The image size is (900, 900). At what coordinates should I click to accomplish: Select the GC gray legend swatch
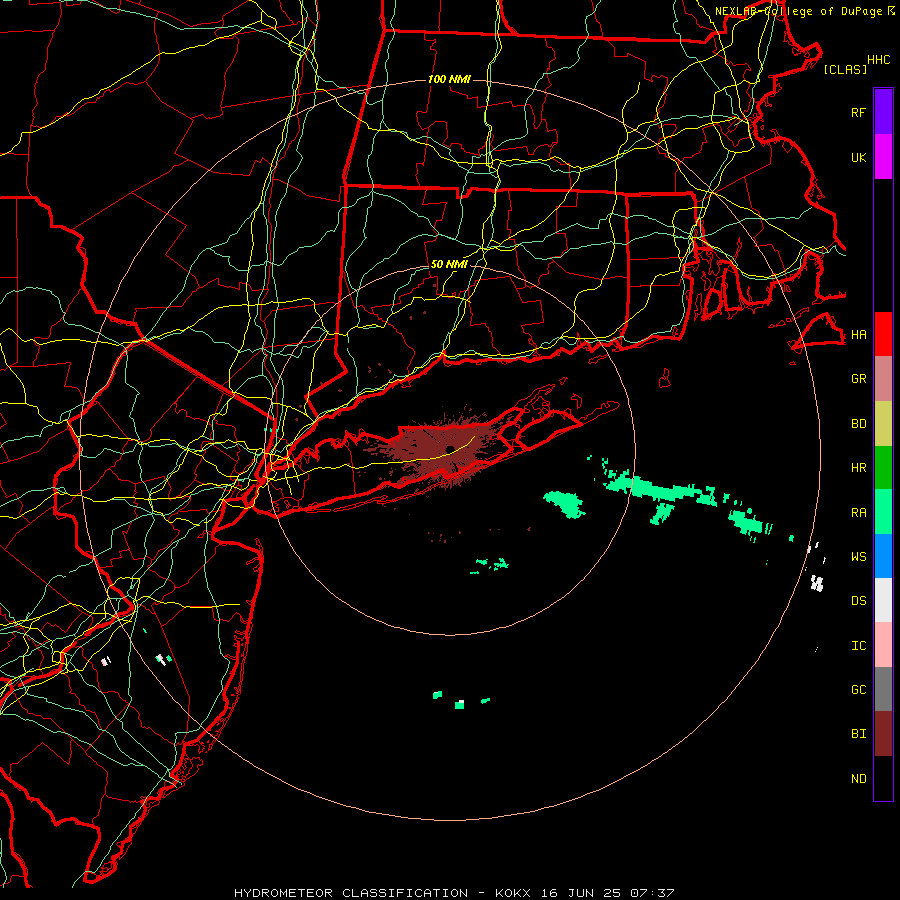point(883,689)
